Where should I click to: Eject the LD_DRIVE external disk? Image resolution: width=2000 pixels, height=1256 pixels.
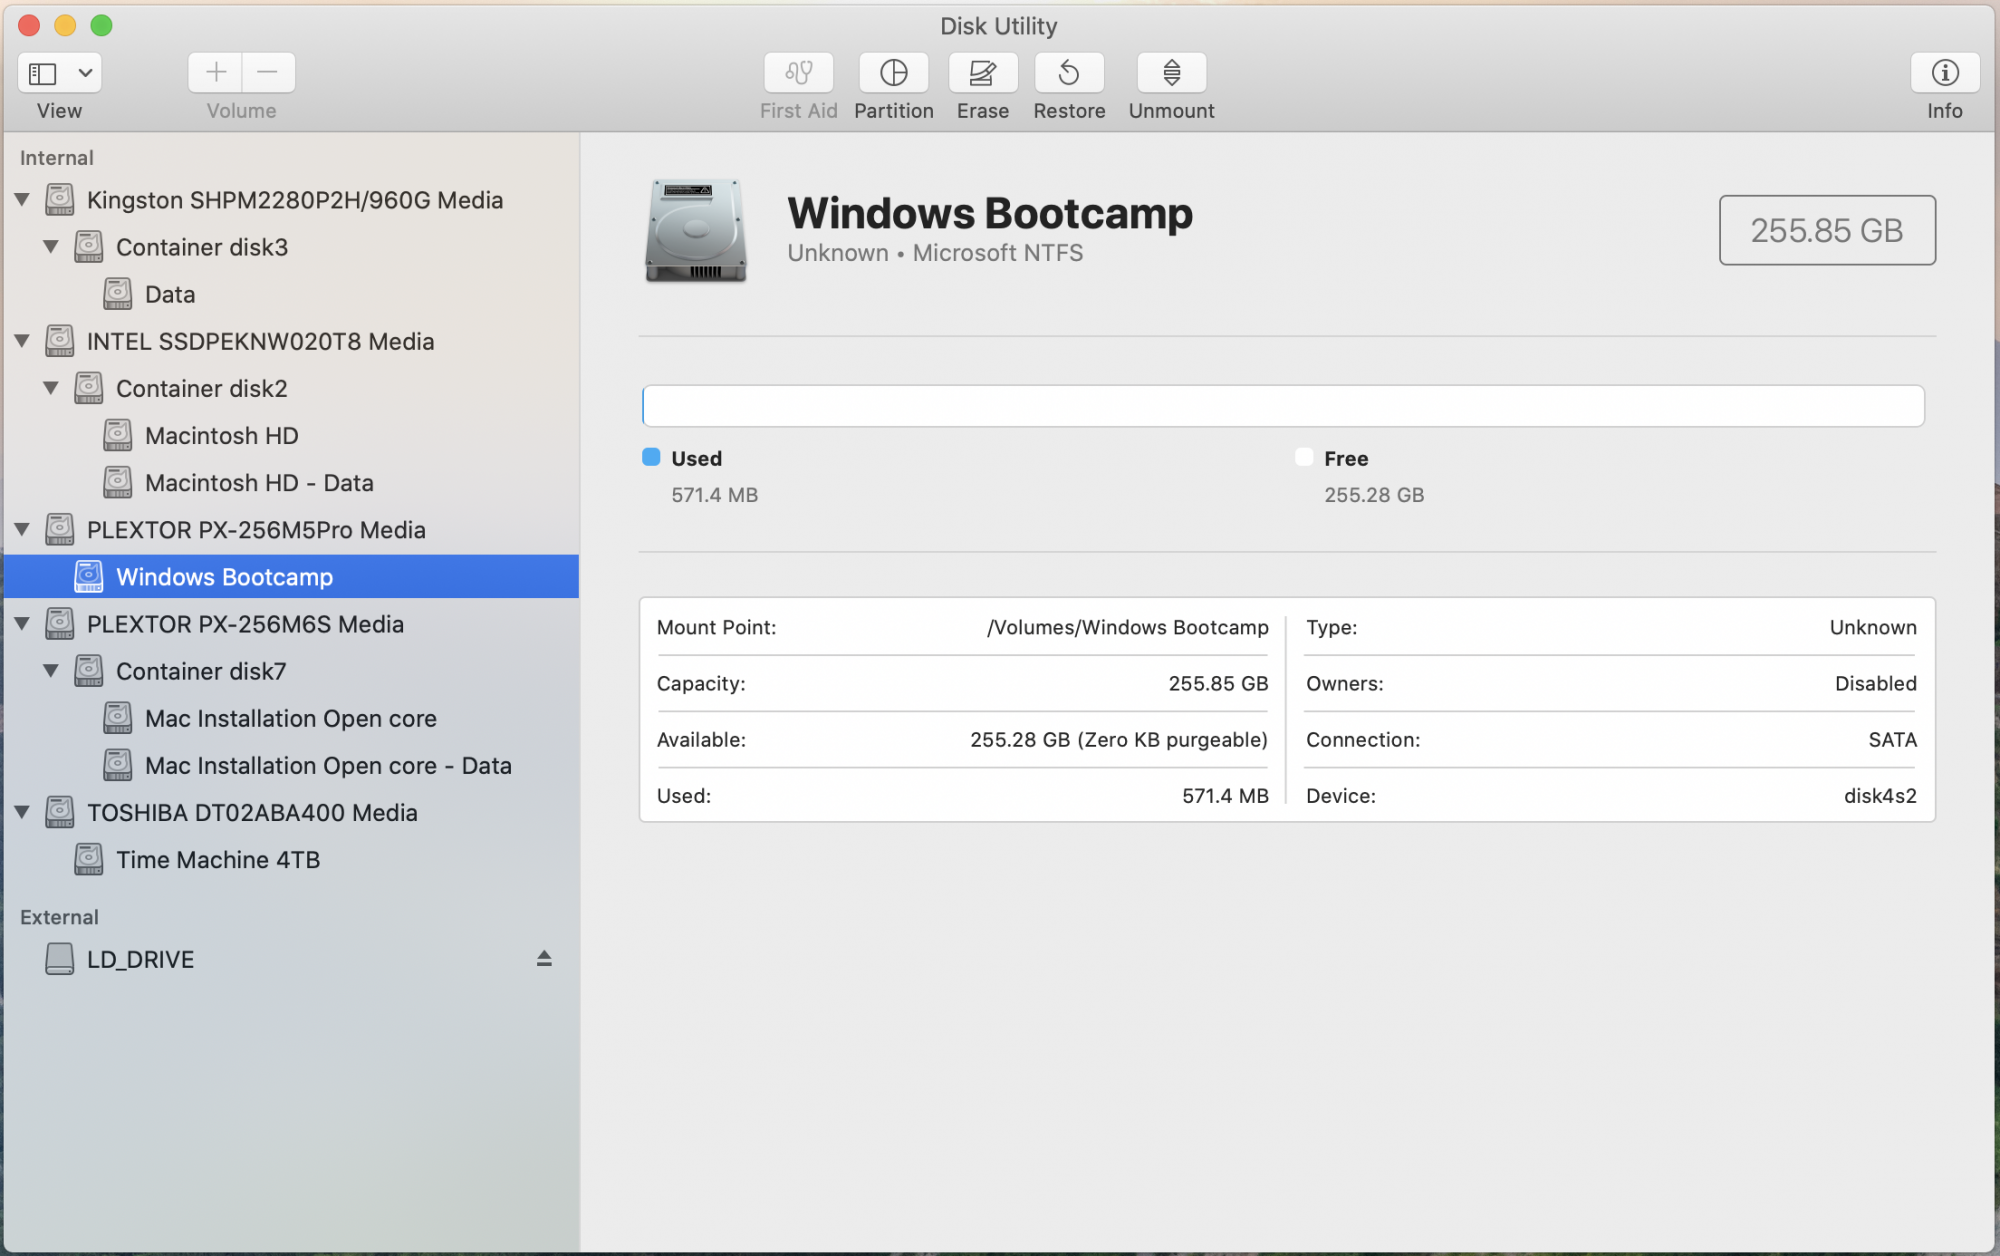click(x=544, y=959)
